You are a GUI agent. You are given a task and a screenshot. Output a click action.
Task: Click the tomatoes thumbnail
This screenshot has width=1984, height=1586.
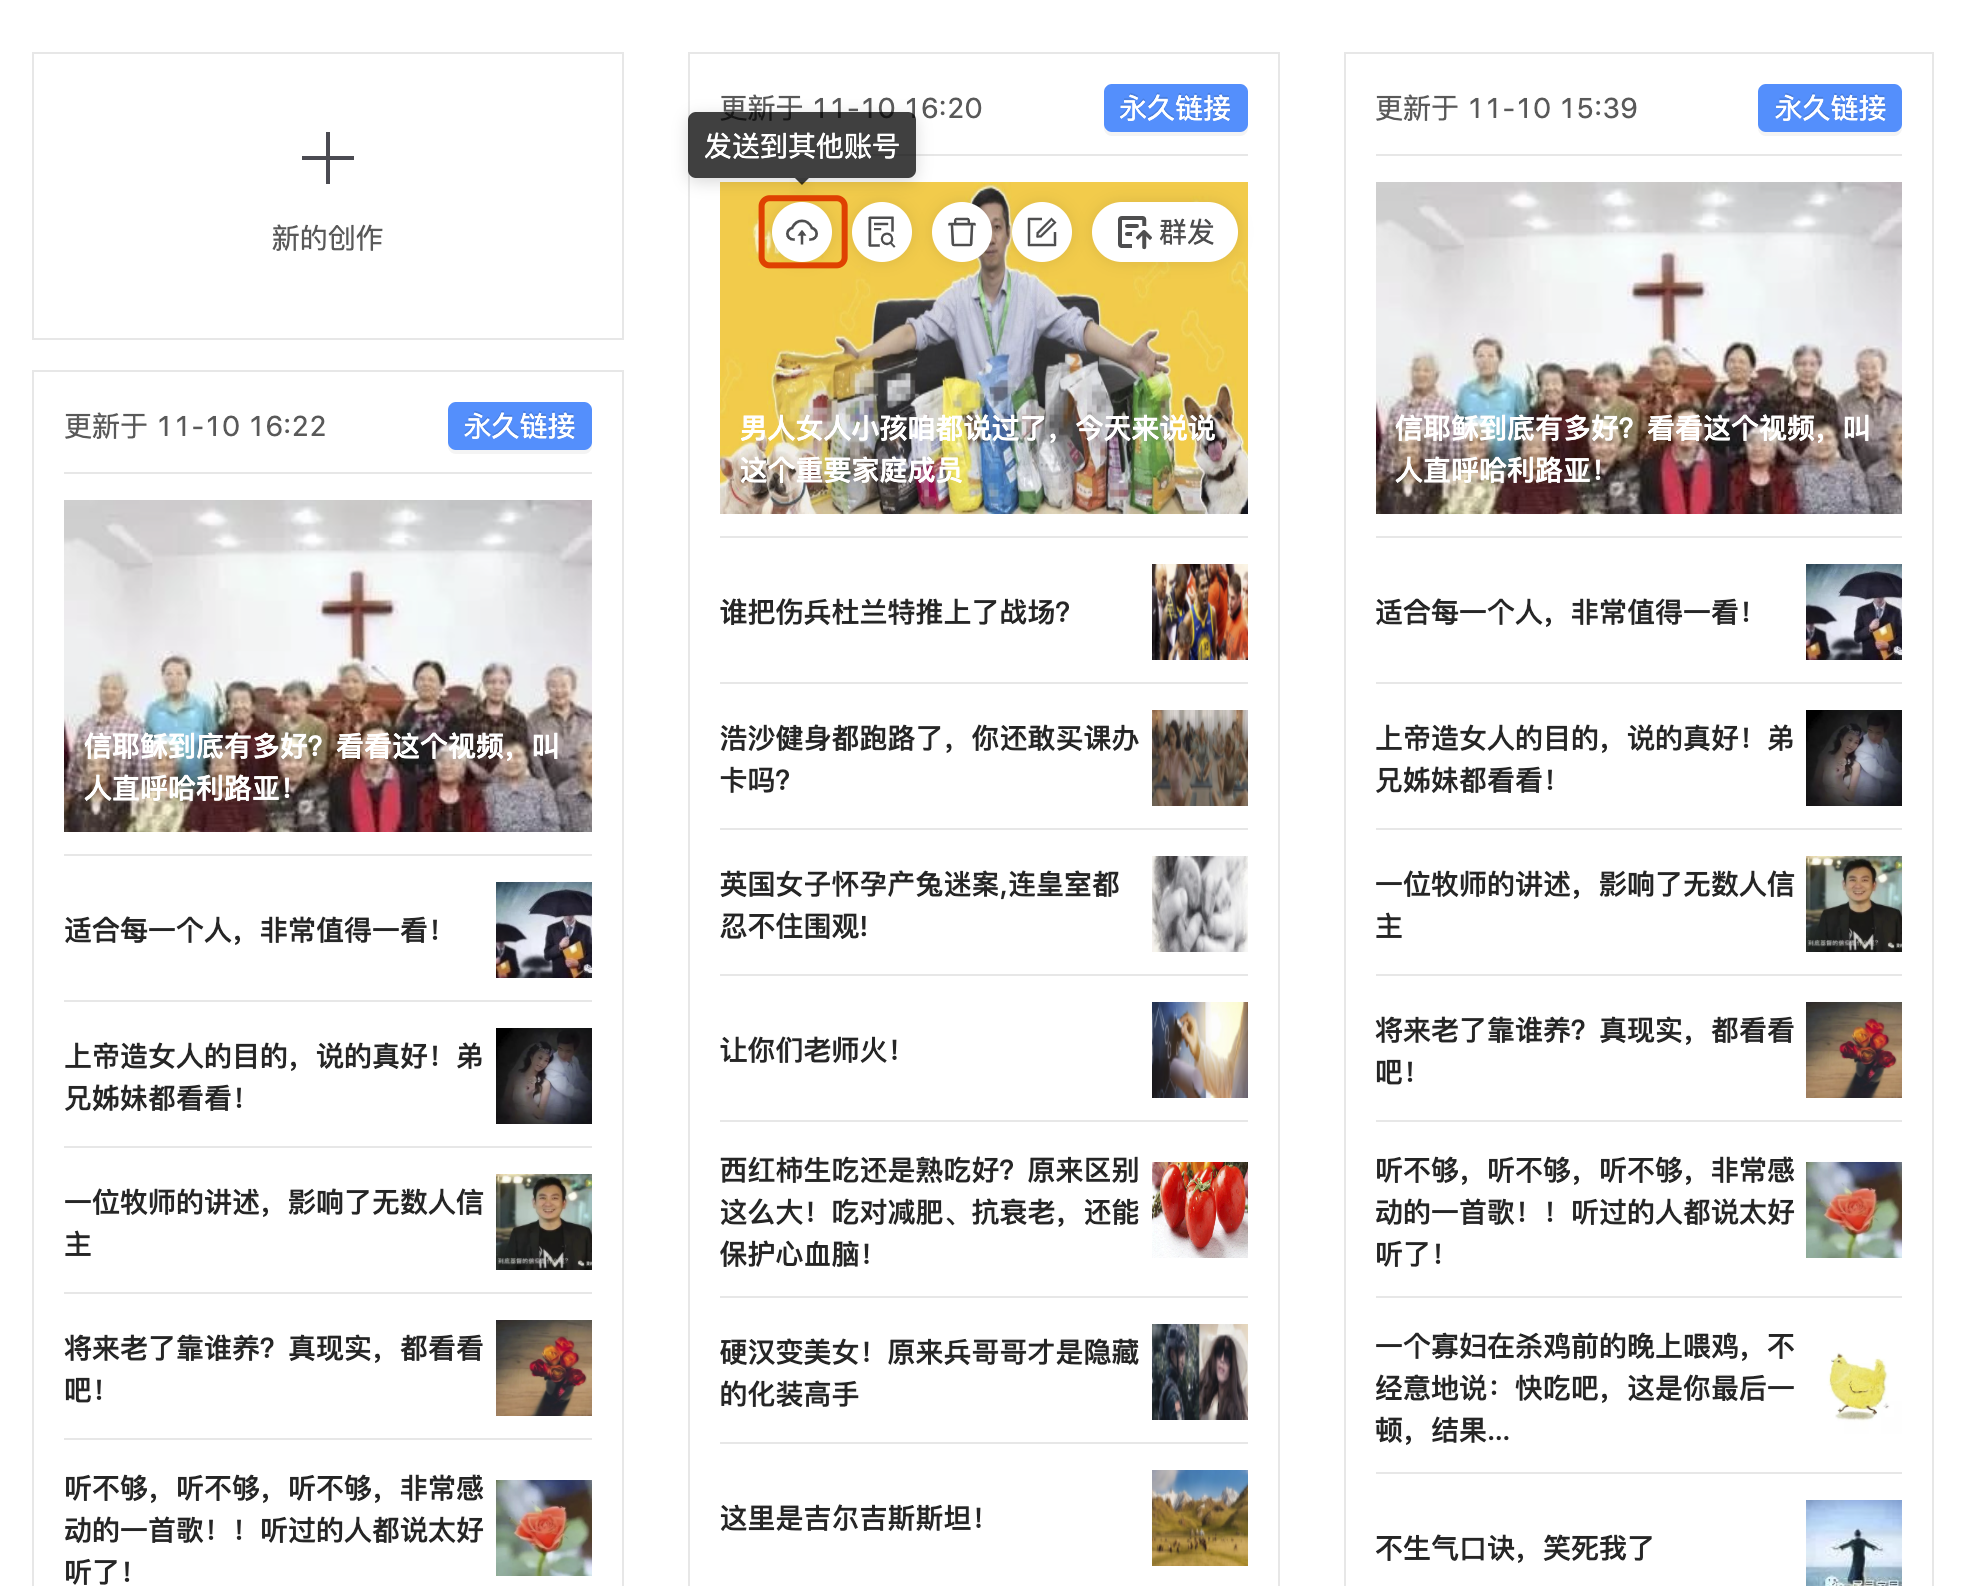[x=1200, y=1210]
